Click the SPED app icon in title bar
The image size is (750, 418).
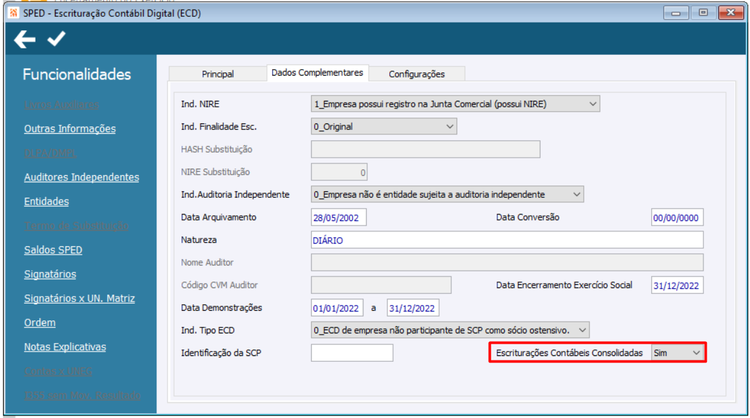14,13
